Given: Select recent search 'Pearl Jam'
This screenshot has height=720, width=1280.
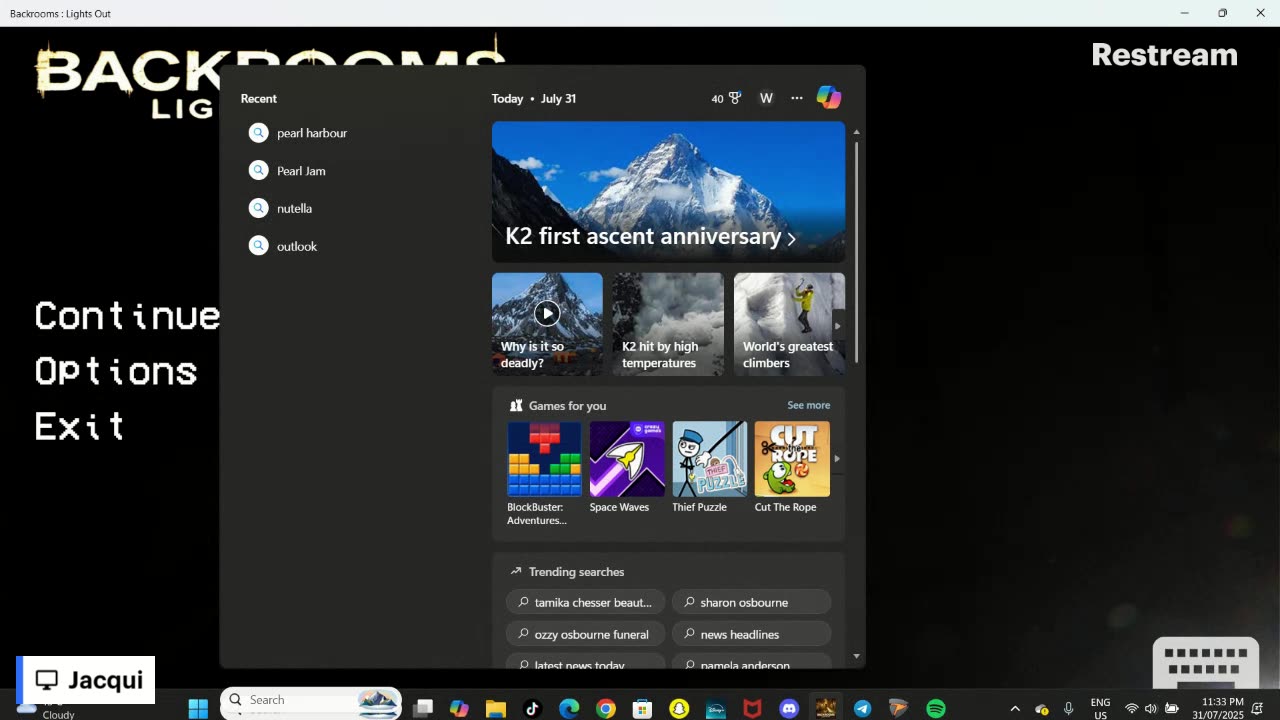Looking at the screenshot, I should [x=288, y=171].
